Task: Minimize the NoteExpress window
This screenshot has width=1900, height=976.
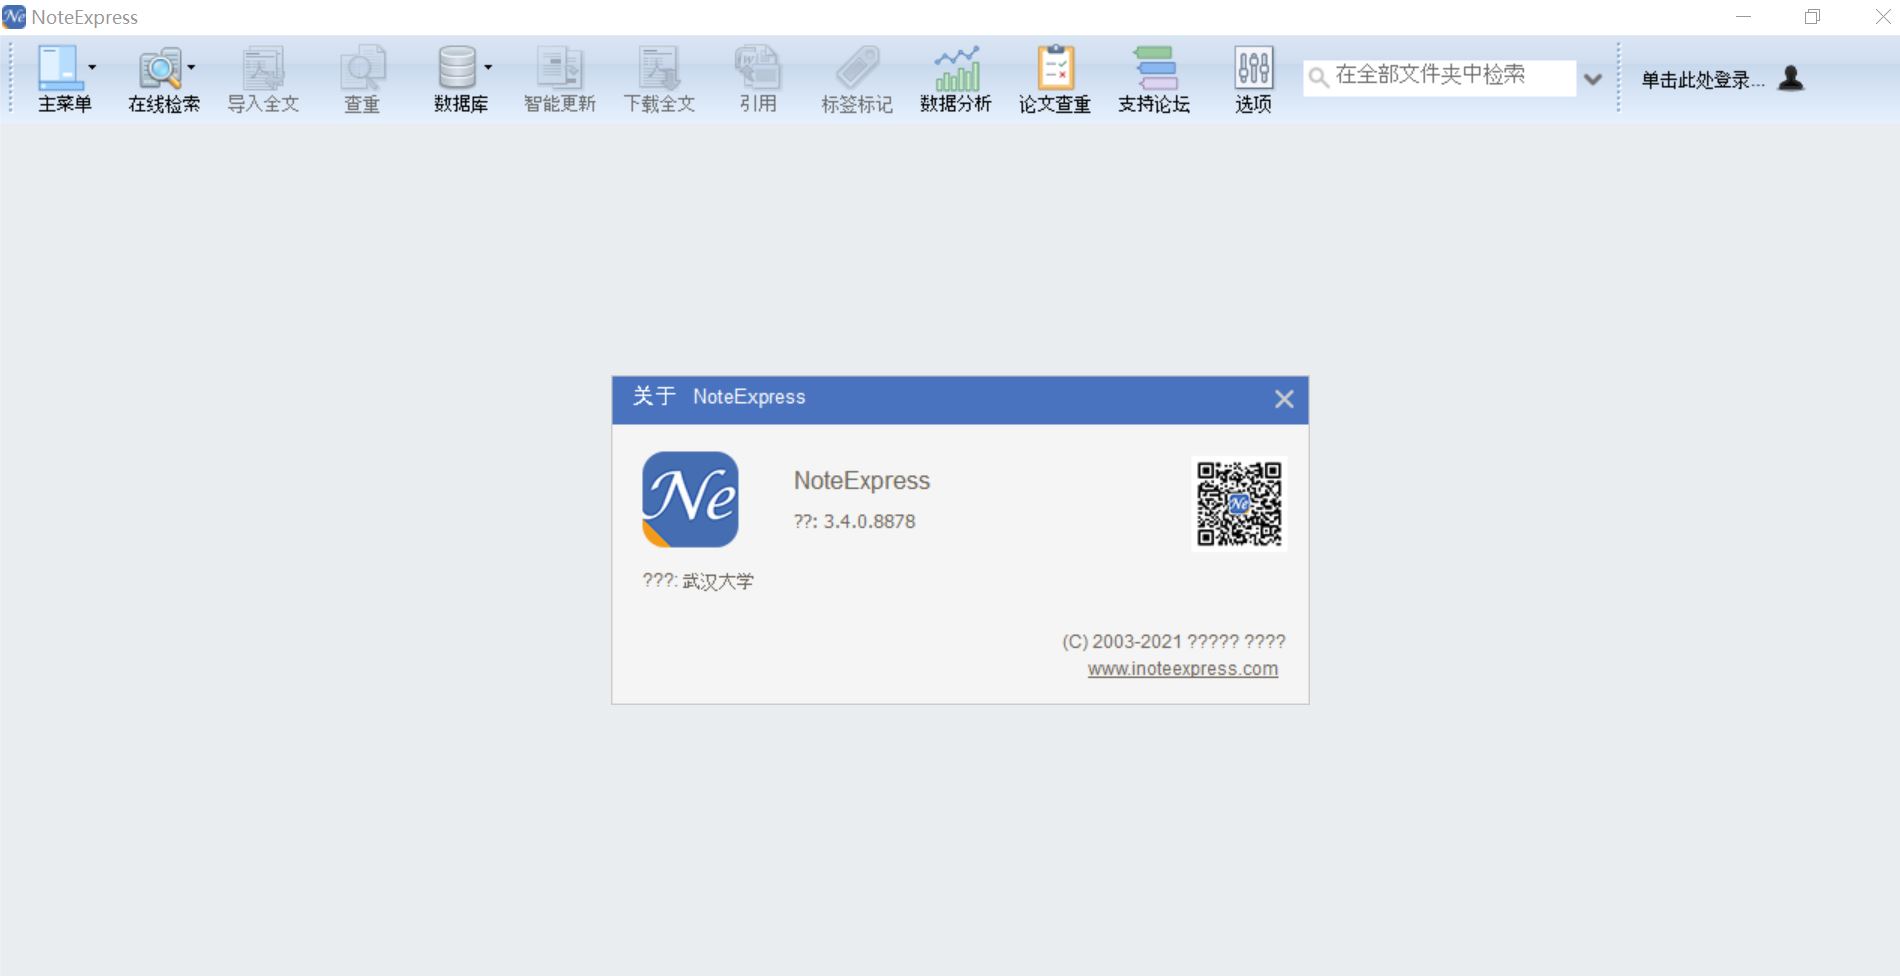Action: (1743, 17)
